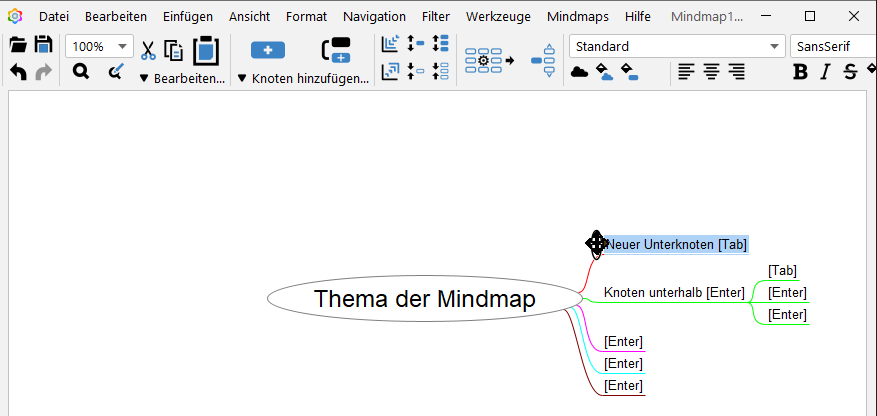Undo the last action
Viewport: 877px width, 416px height.
pos(18,72)
